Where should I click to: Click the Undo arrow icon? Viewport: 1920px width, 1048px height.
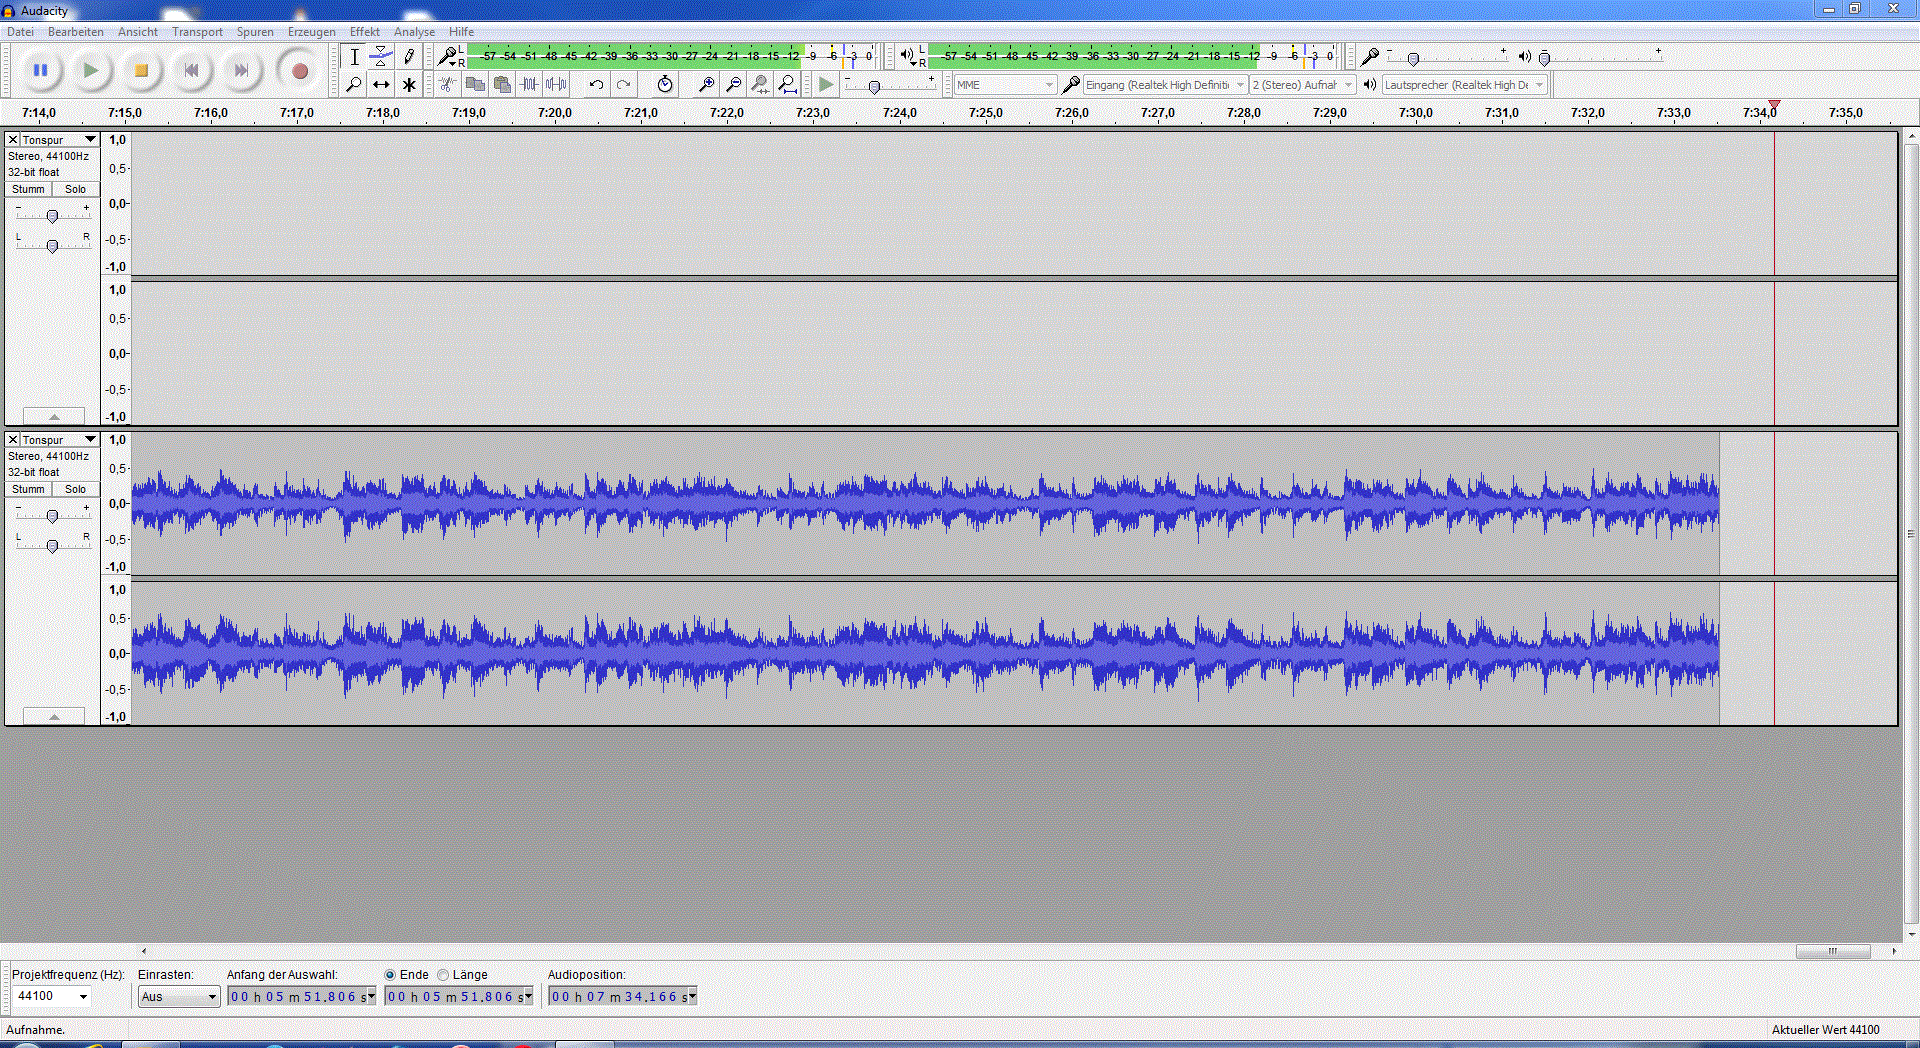coord(596,85)
